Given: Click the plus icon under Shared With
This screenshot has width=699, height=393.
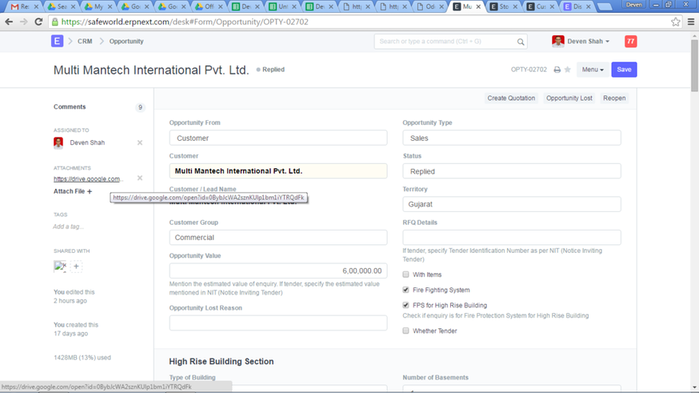Looking at the screenshot, I should (76, 266).
